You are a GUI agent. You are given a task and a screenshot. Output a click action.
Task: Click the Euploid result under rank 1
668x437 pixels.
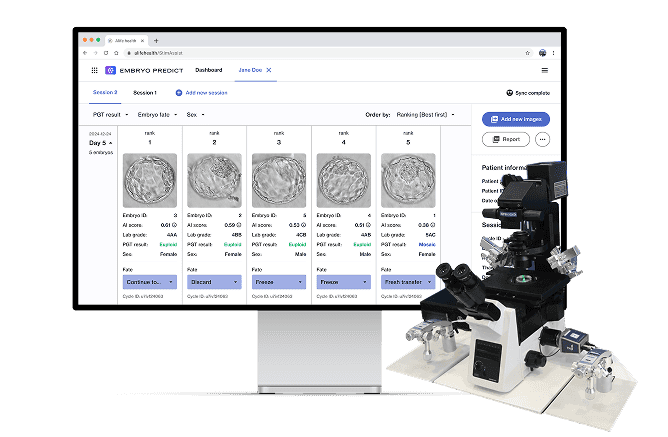[168, 244]
